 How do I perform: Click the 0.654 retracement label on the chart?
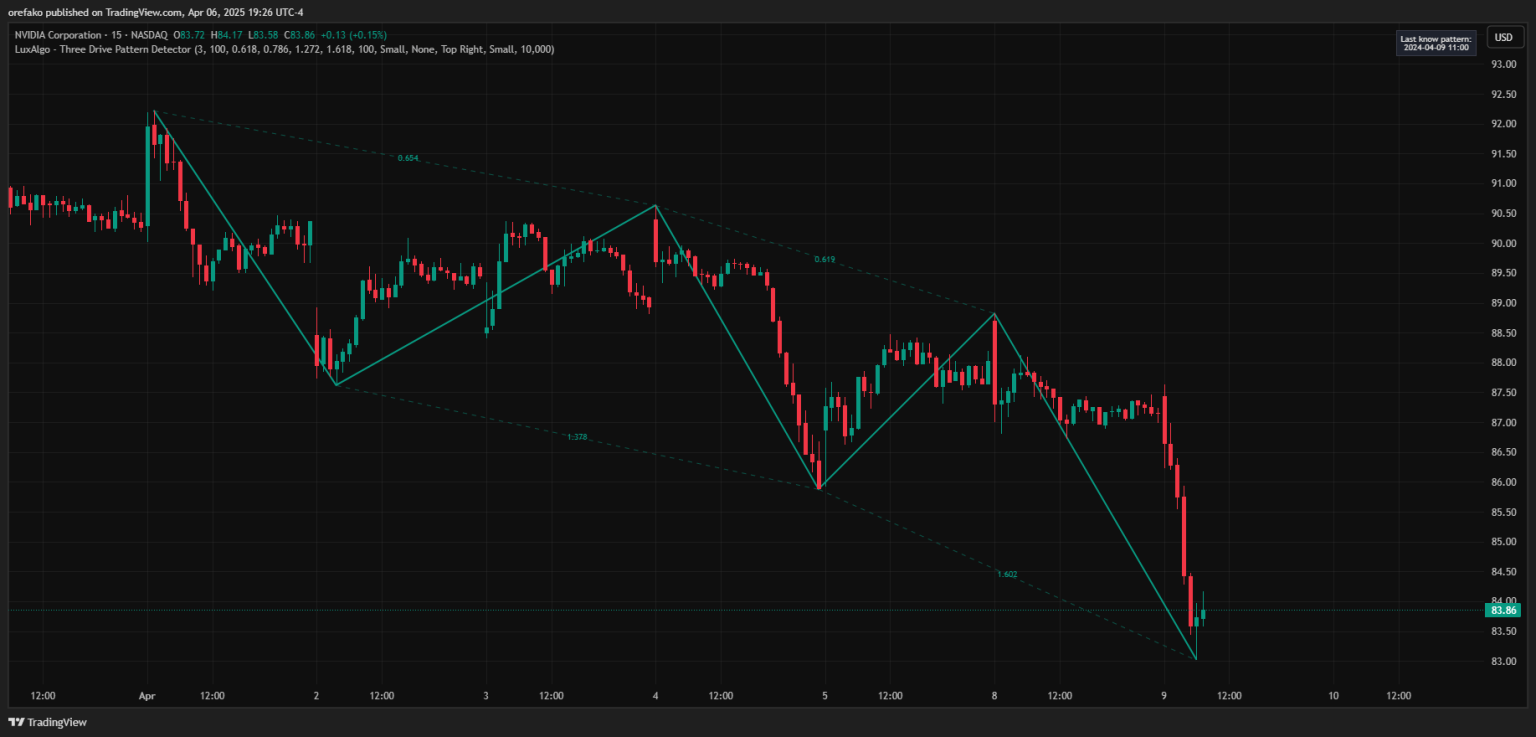pyautogui.click(x=409, y=156)
